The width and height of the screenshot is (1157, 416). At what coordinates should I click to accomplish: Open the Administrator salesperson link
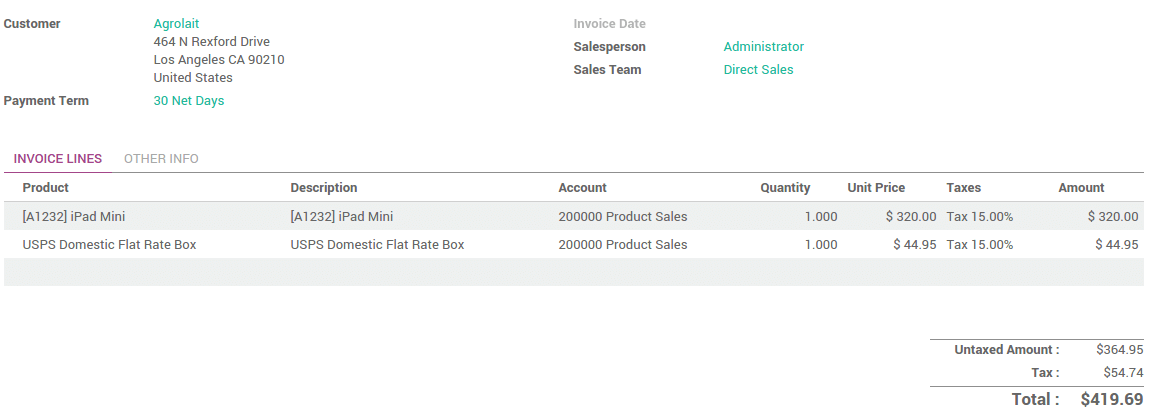point(763,47)
